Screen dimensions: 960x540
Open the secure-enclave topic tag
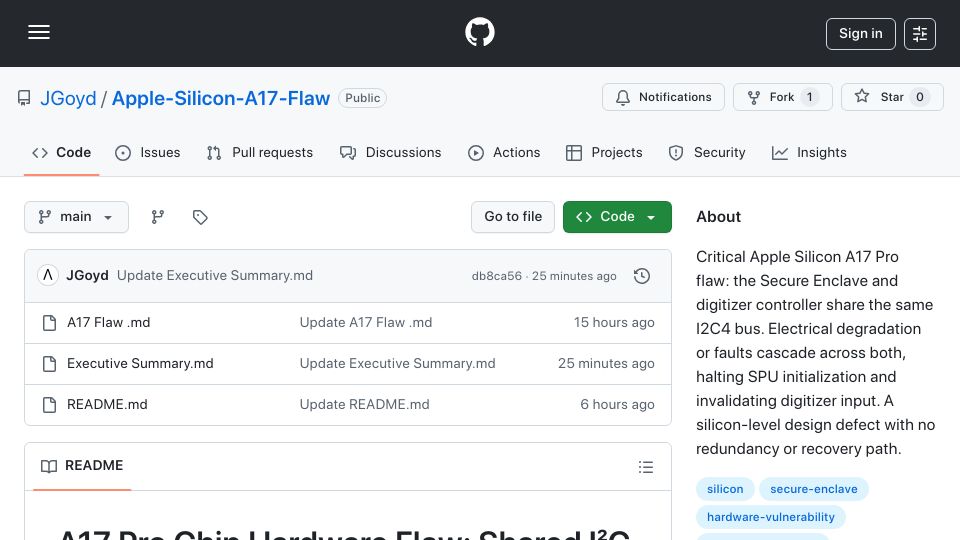tap(814, 489)
